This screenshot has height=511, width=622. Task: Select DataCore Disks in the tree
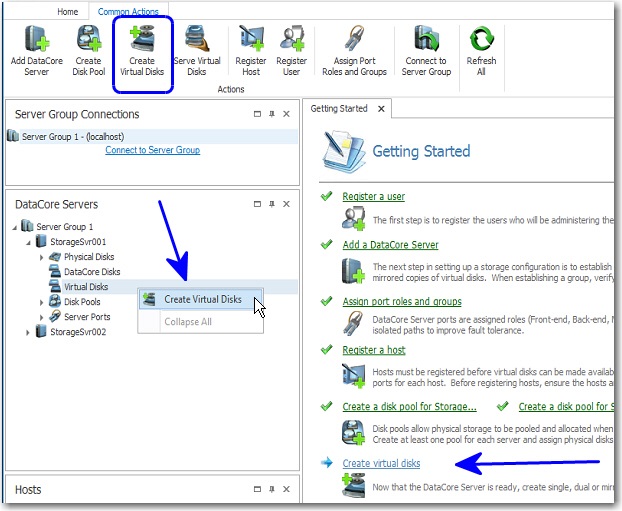pyautogui.click(x=91, y=271)
